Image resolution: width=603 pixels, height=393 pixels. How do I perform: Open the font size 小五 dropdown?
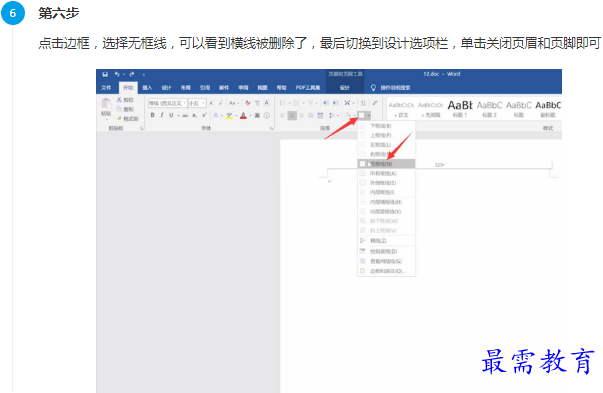click(197, 103)
